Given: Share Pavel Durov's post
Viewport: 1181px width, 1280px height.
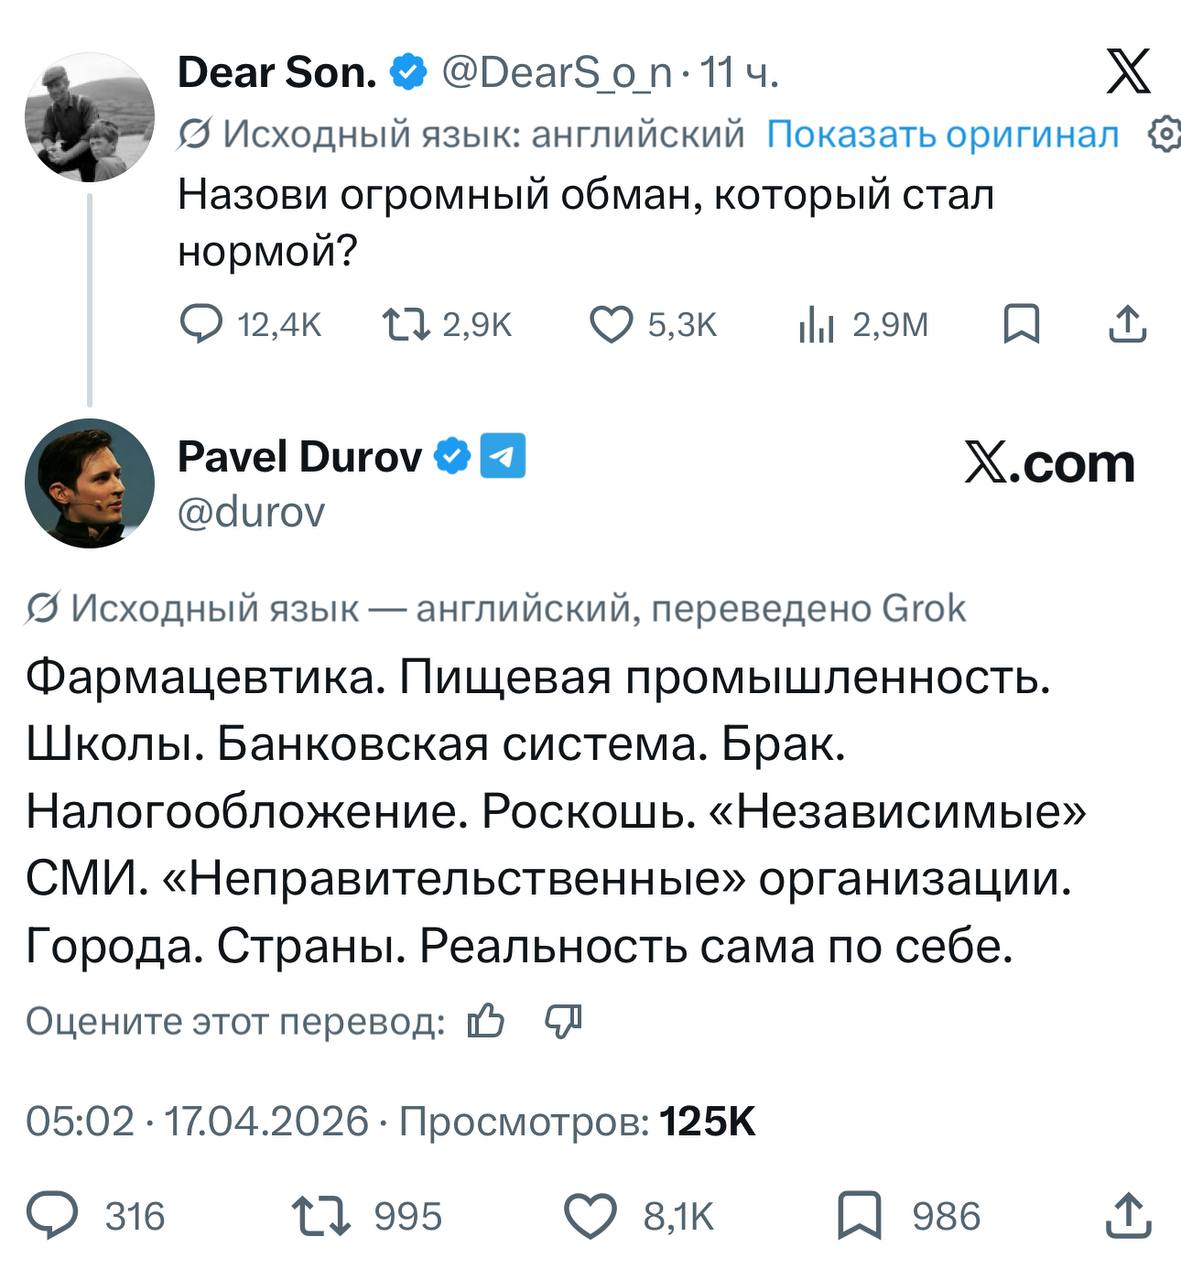Looking at the screenshot, I should point(1127,1216).
